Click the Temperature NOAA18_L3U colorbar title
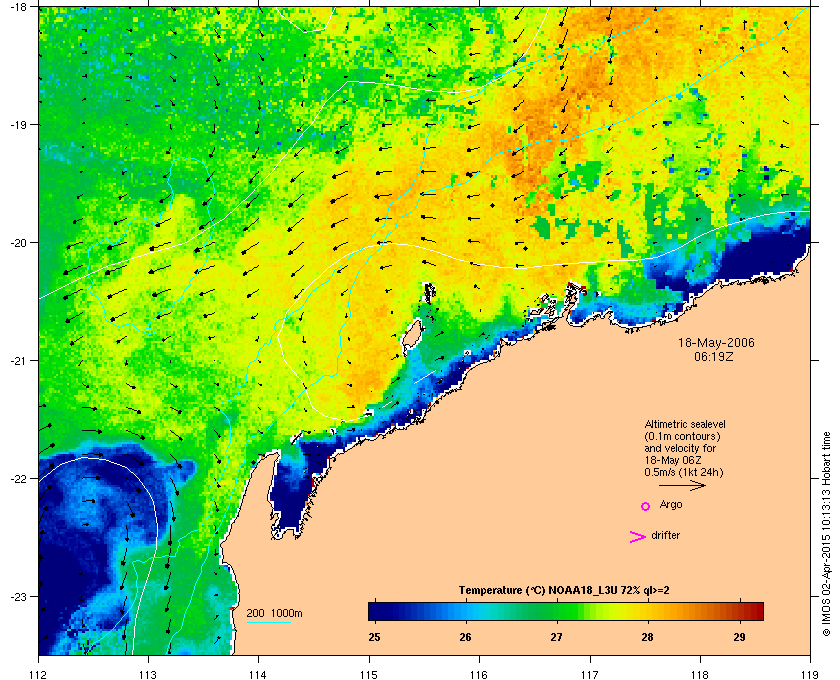Viewport: 840px width, 680px height. 564,591
